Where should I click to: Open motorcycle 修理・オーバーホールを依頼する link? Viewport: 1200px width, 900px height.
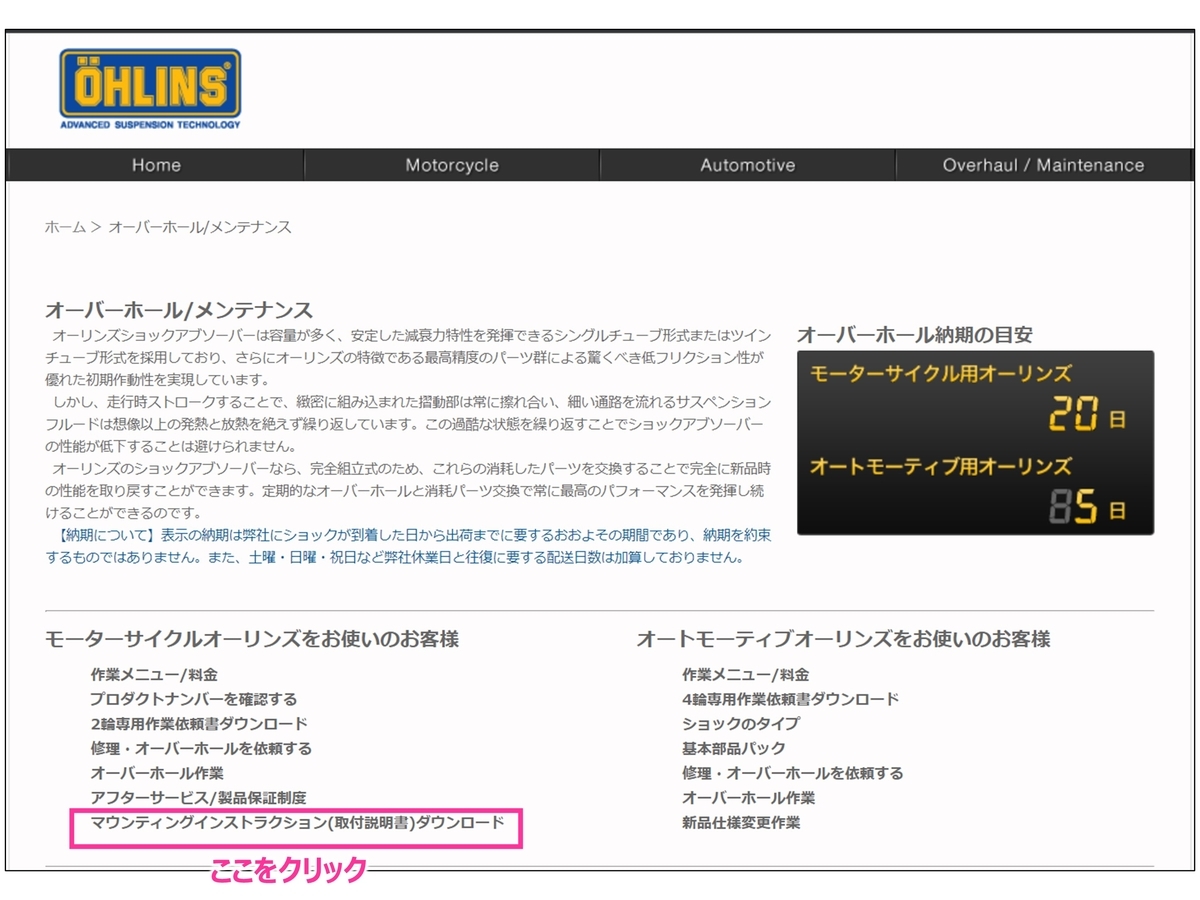201,748
